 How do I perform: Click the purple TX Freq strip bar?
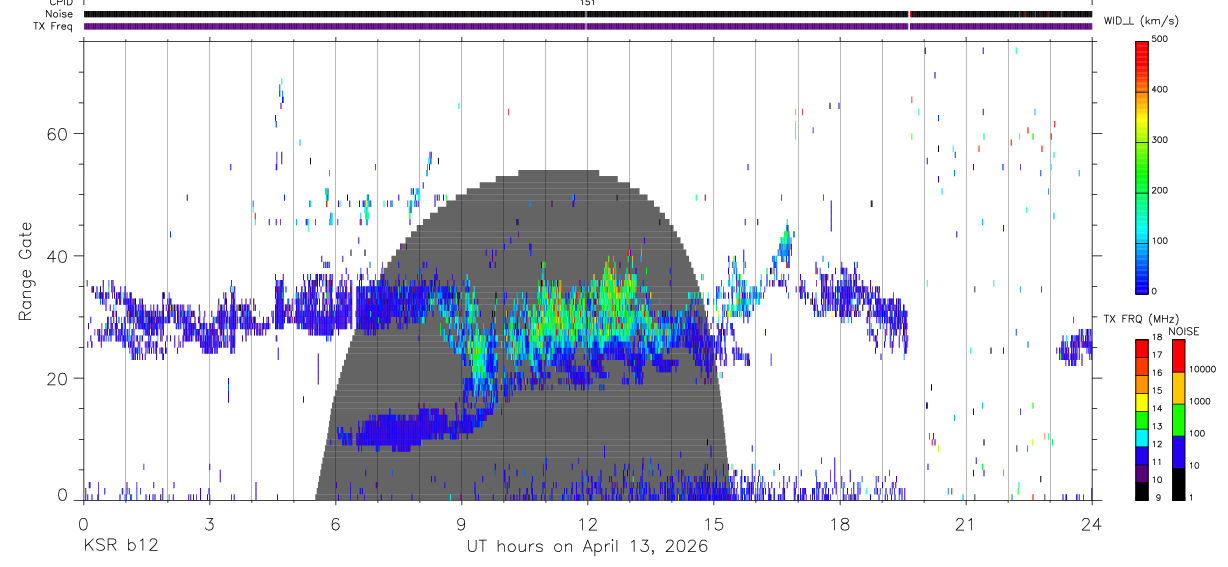coord(588,26)
